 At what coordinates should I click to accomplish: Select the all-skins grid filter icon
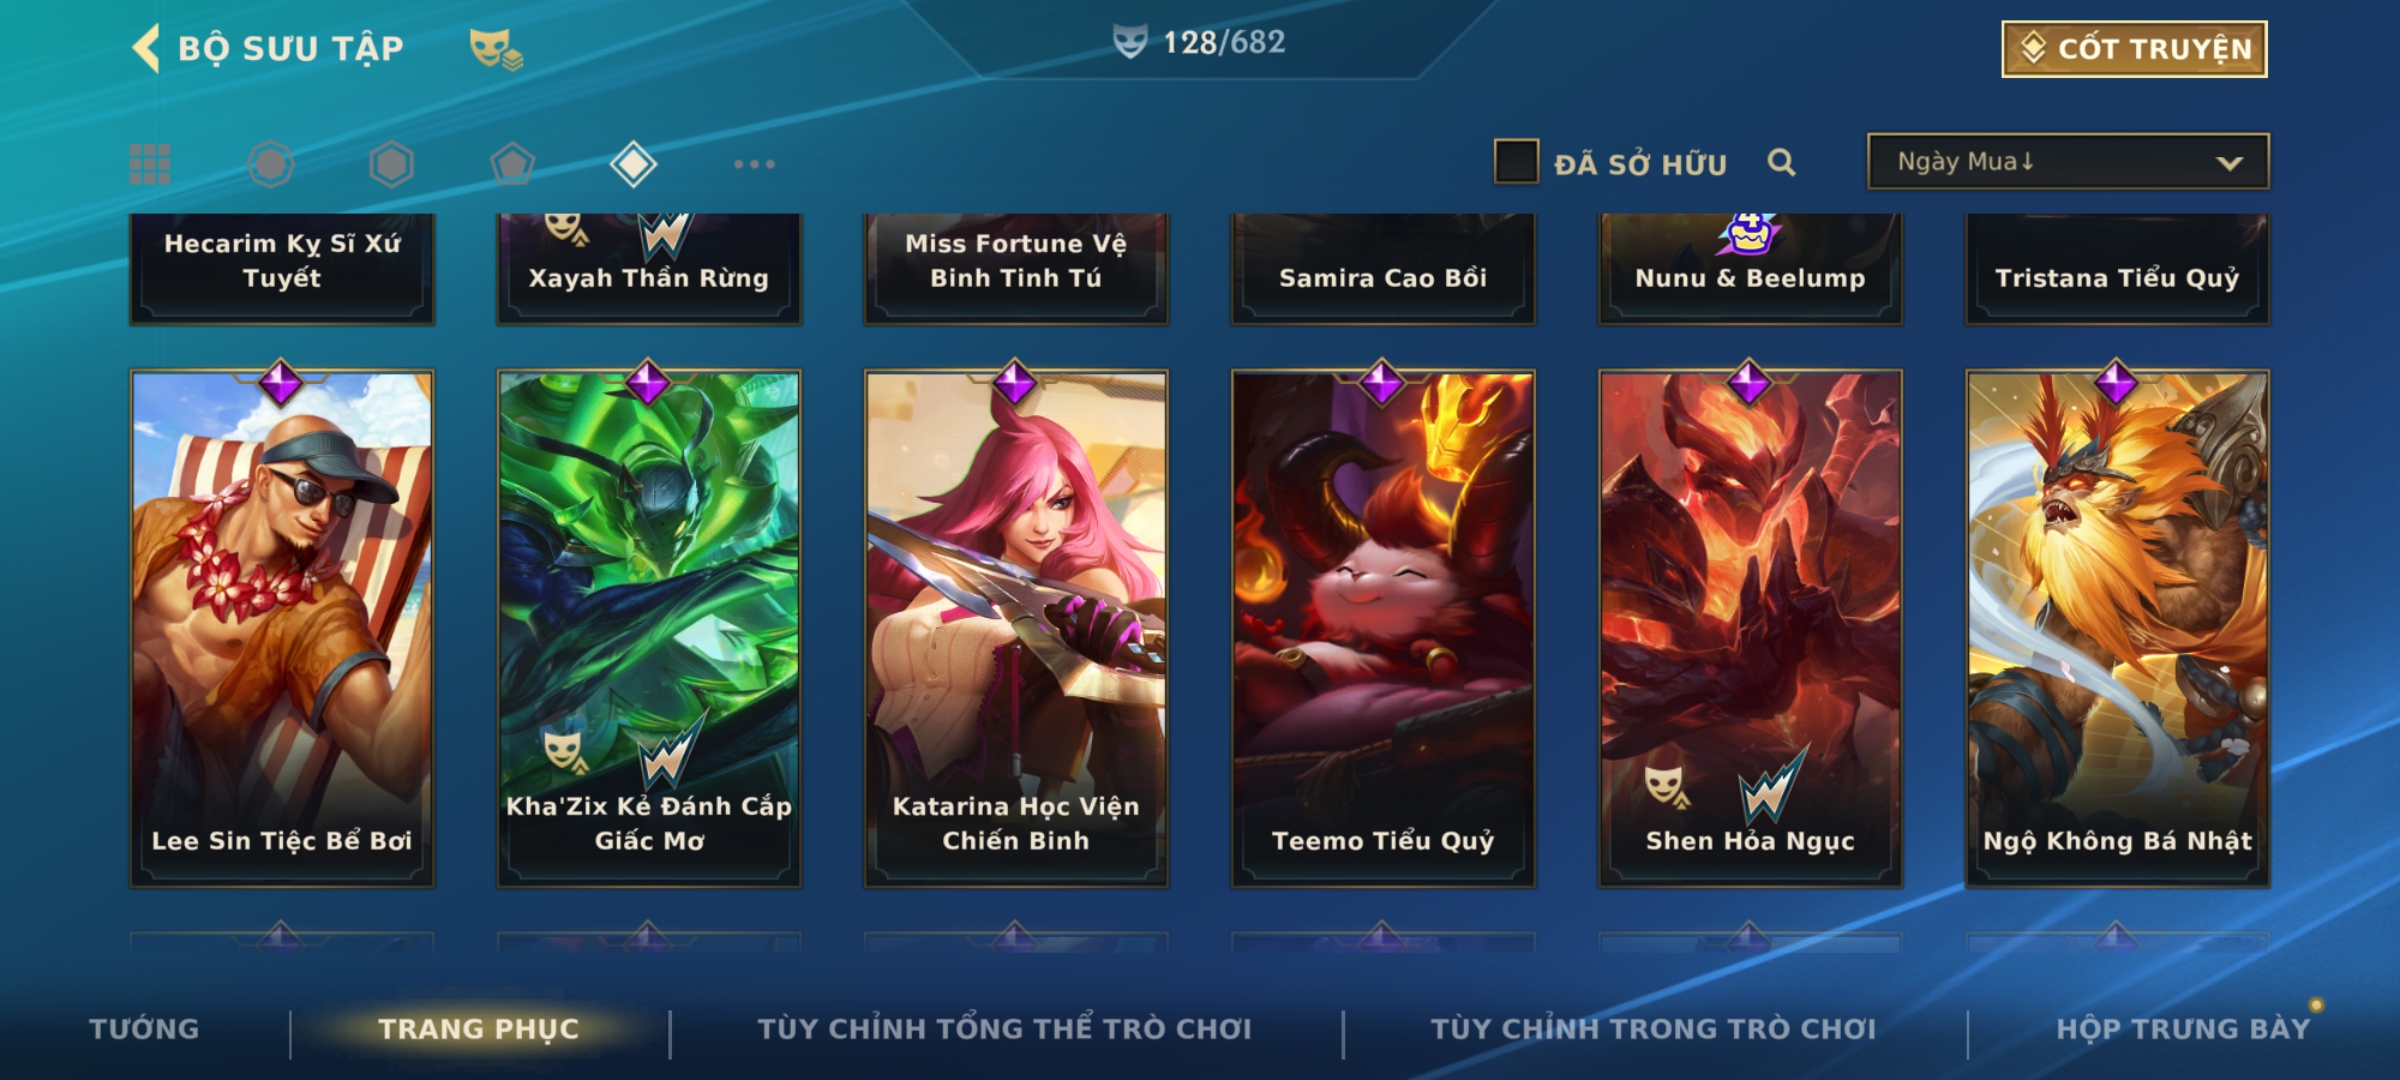tap(150, 164)
